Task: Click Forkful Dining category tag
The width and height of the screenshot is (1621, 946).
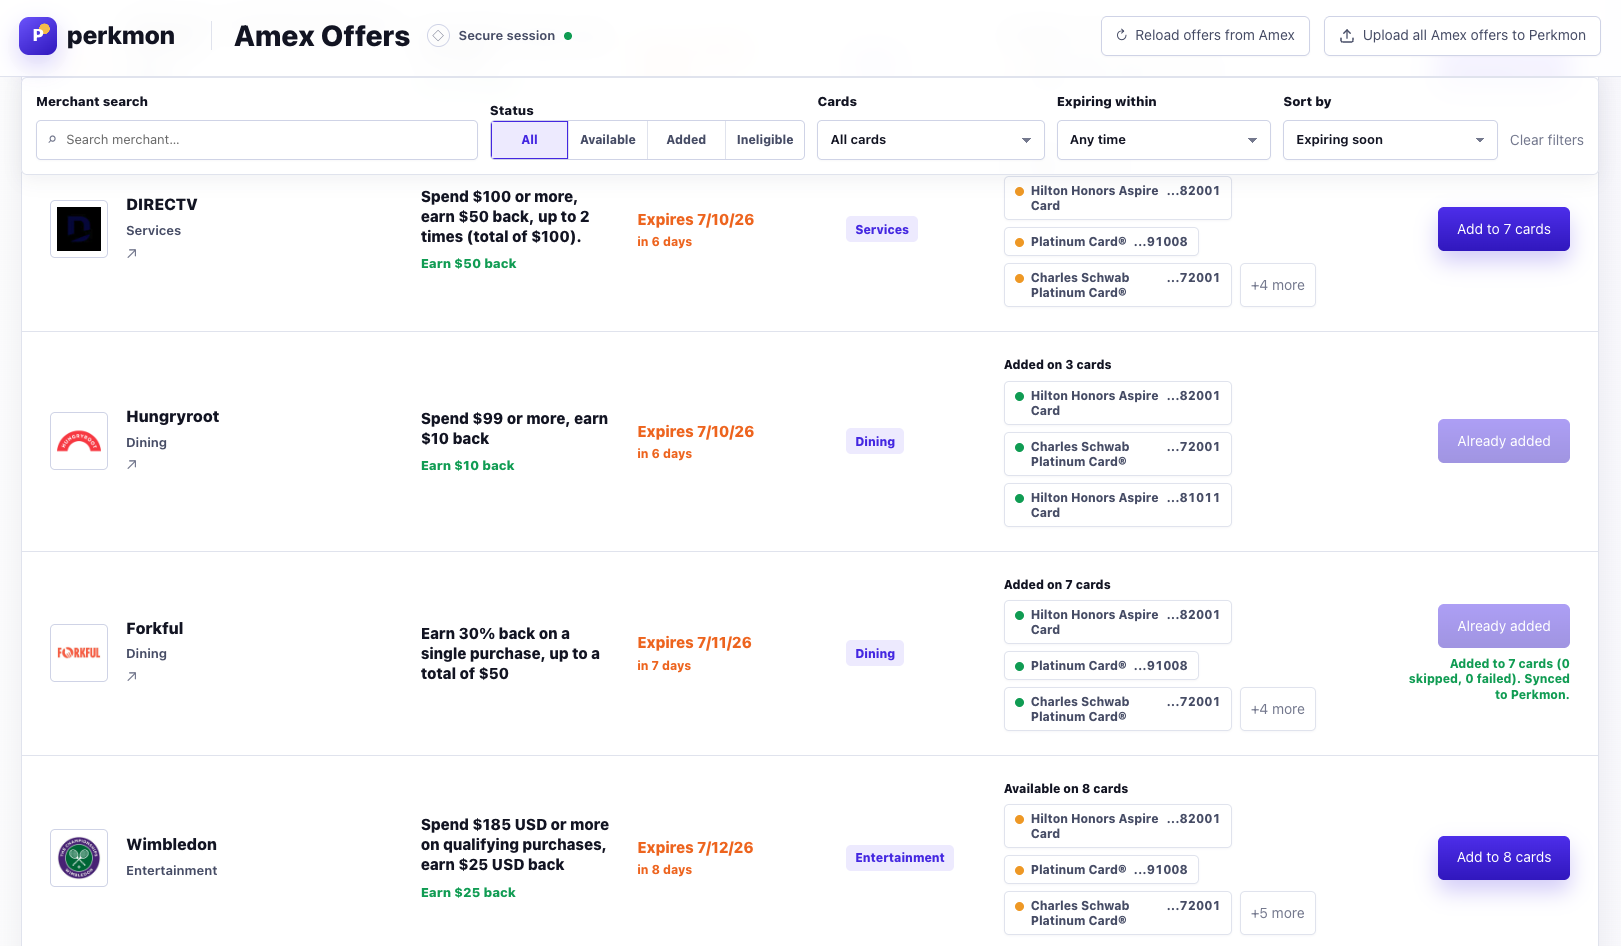Action: click(875, 653)
